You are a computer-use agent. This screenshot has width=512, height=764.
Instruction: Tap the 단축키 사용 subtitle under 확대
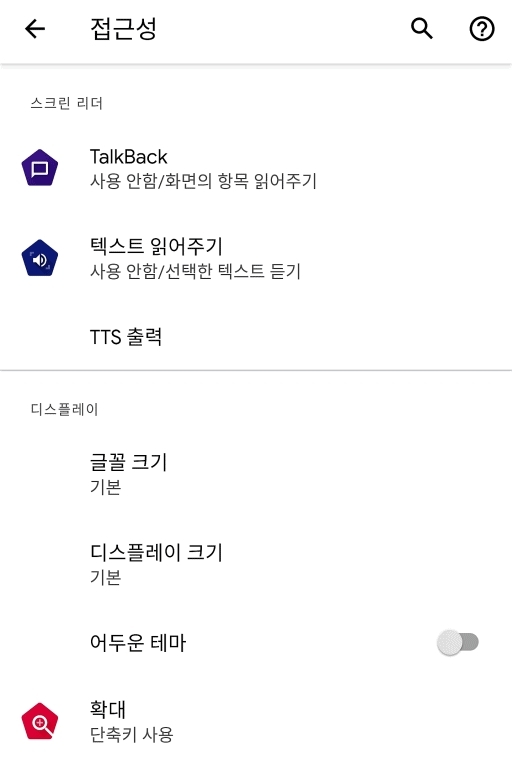tap(132, 734)
